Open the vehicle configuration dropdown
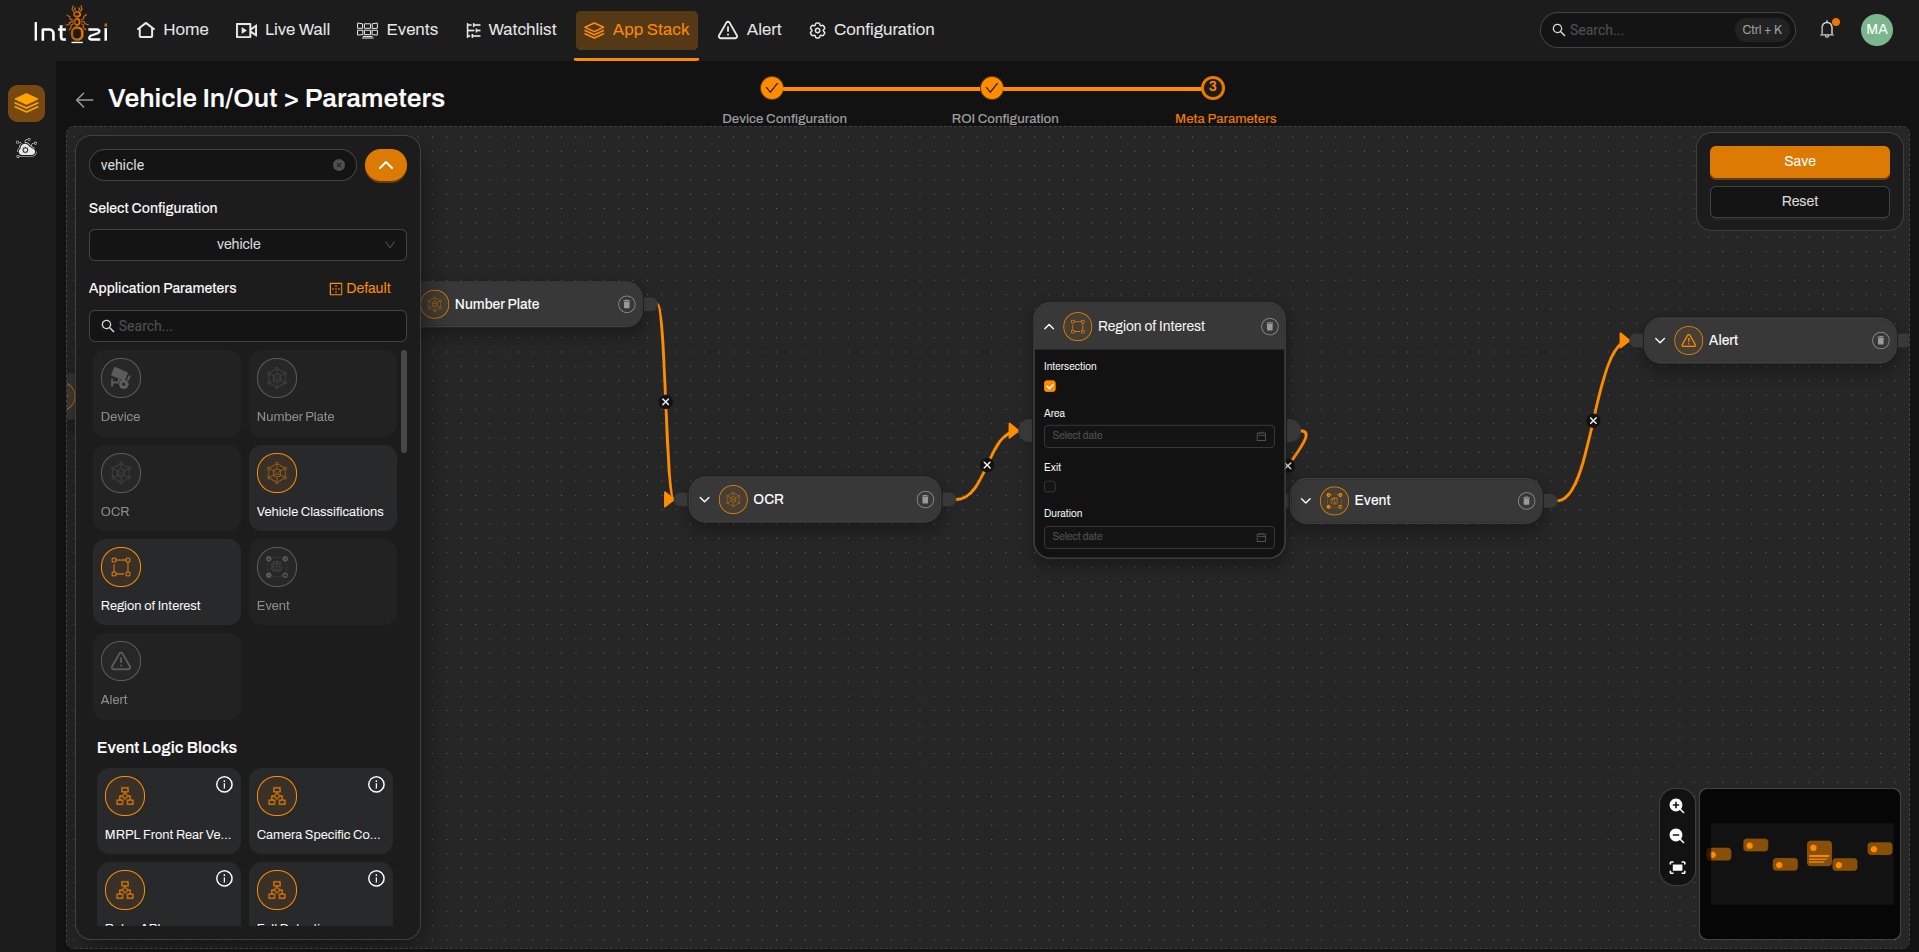 coord(248,245)
